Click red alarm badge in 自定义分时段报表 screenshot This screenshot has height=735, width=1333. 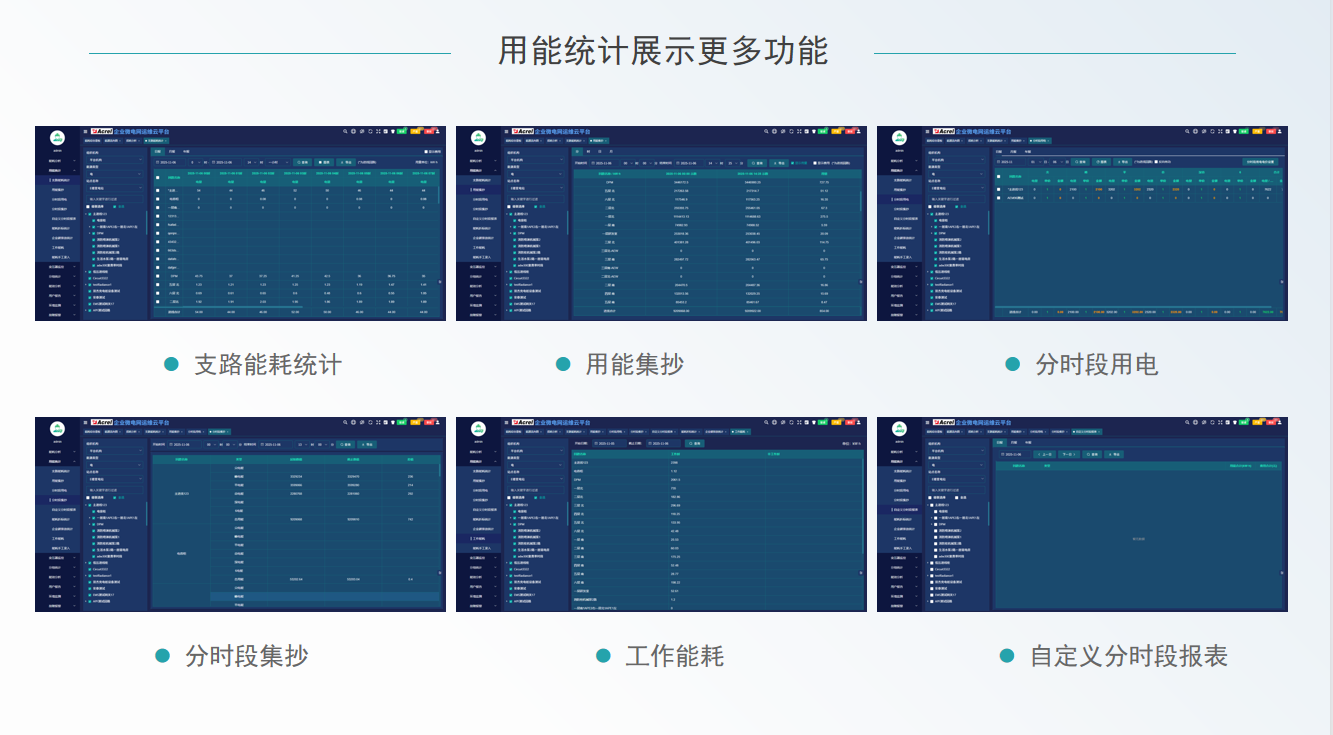coord(1271,421)
